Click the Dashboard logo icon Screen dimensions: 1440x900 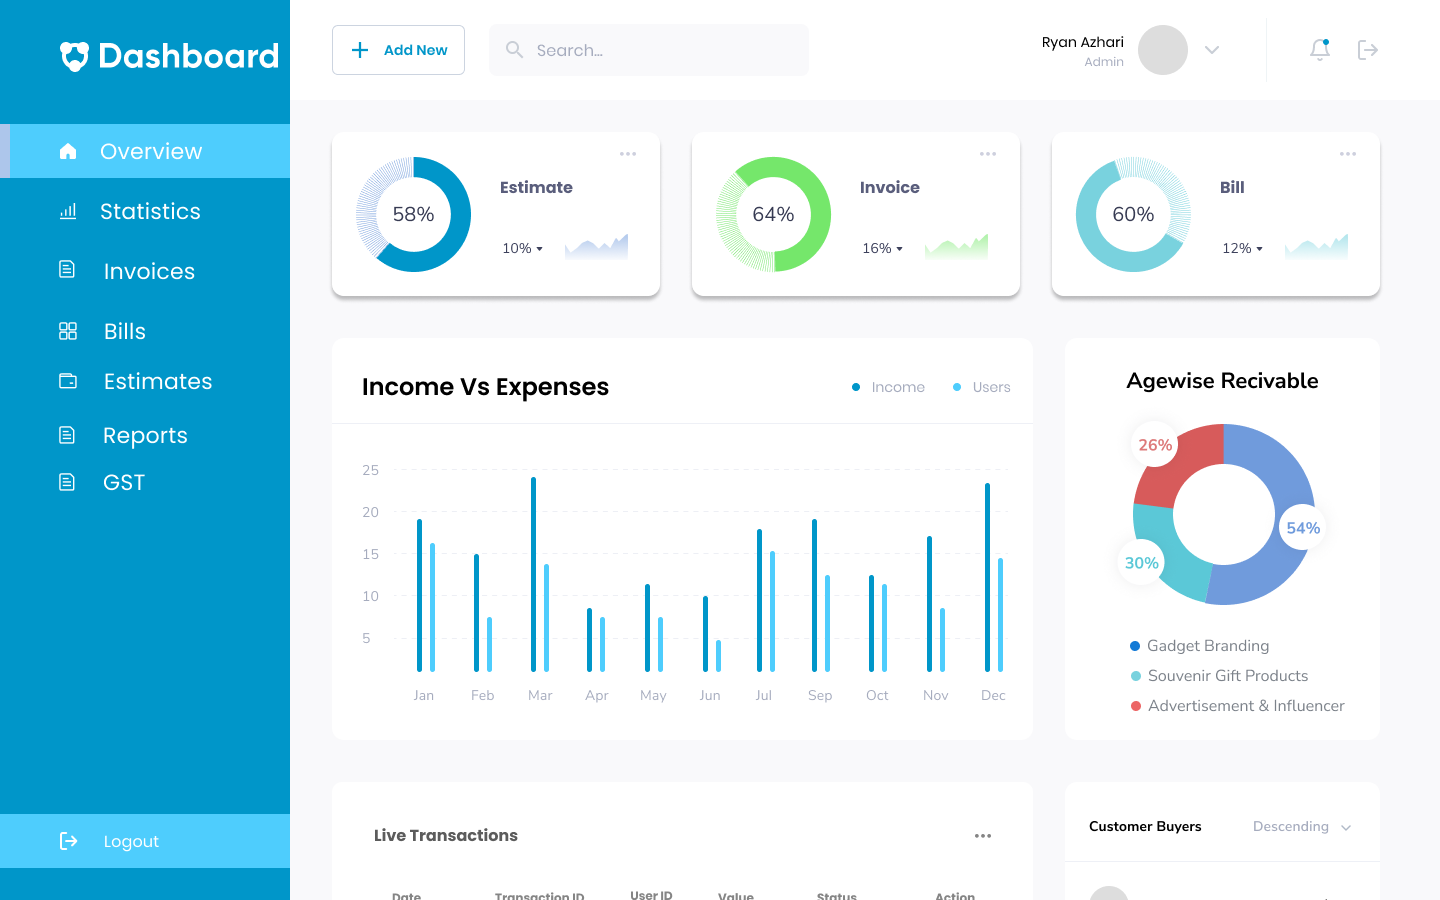pyautogui.click(x=74, y=56)
